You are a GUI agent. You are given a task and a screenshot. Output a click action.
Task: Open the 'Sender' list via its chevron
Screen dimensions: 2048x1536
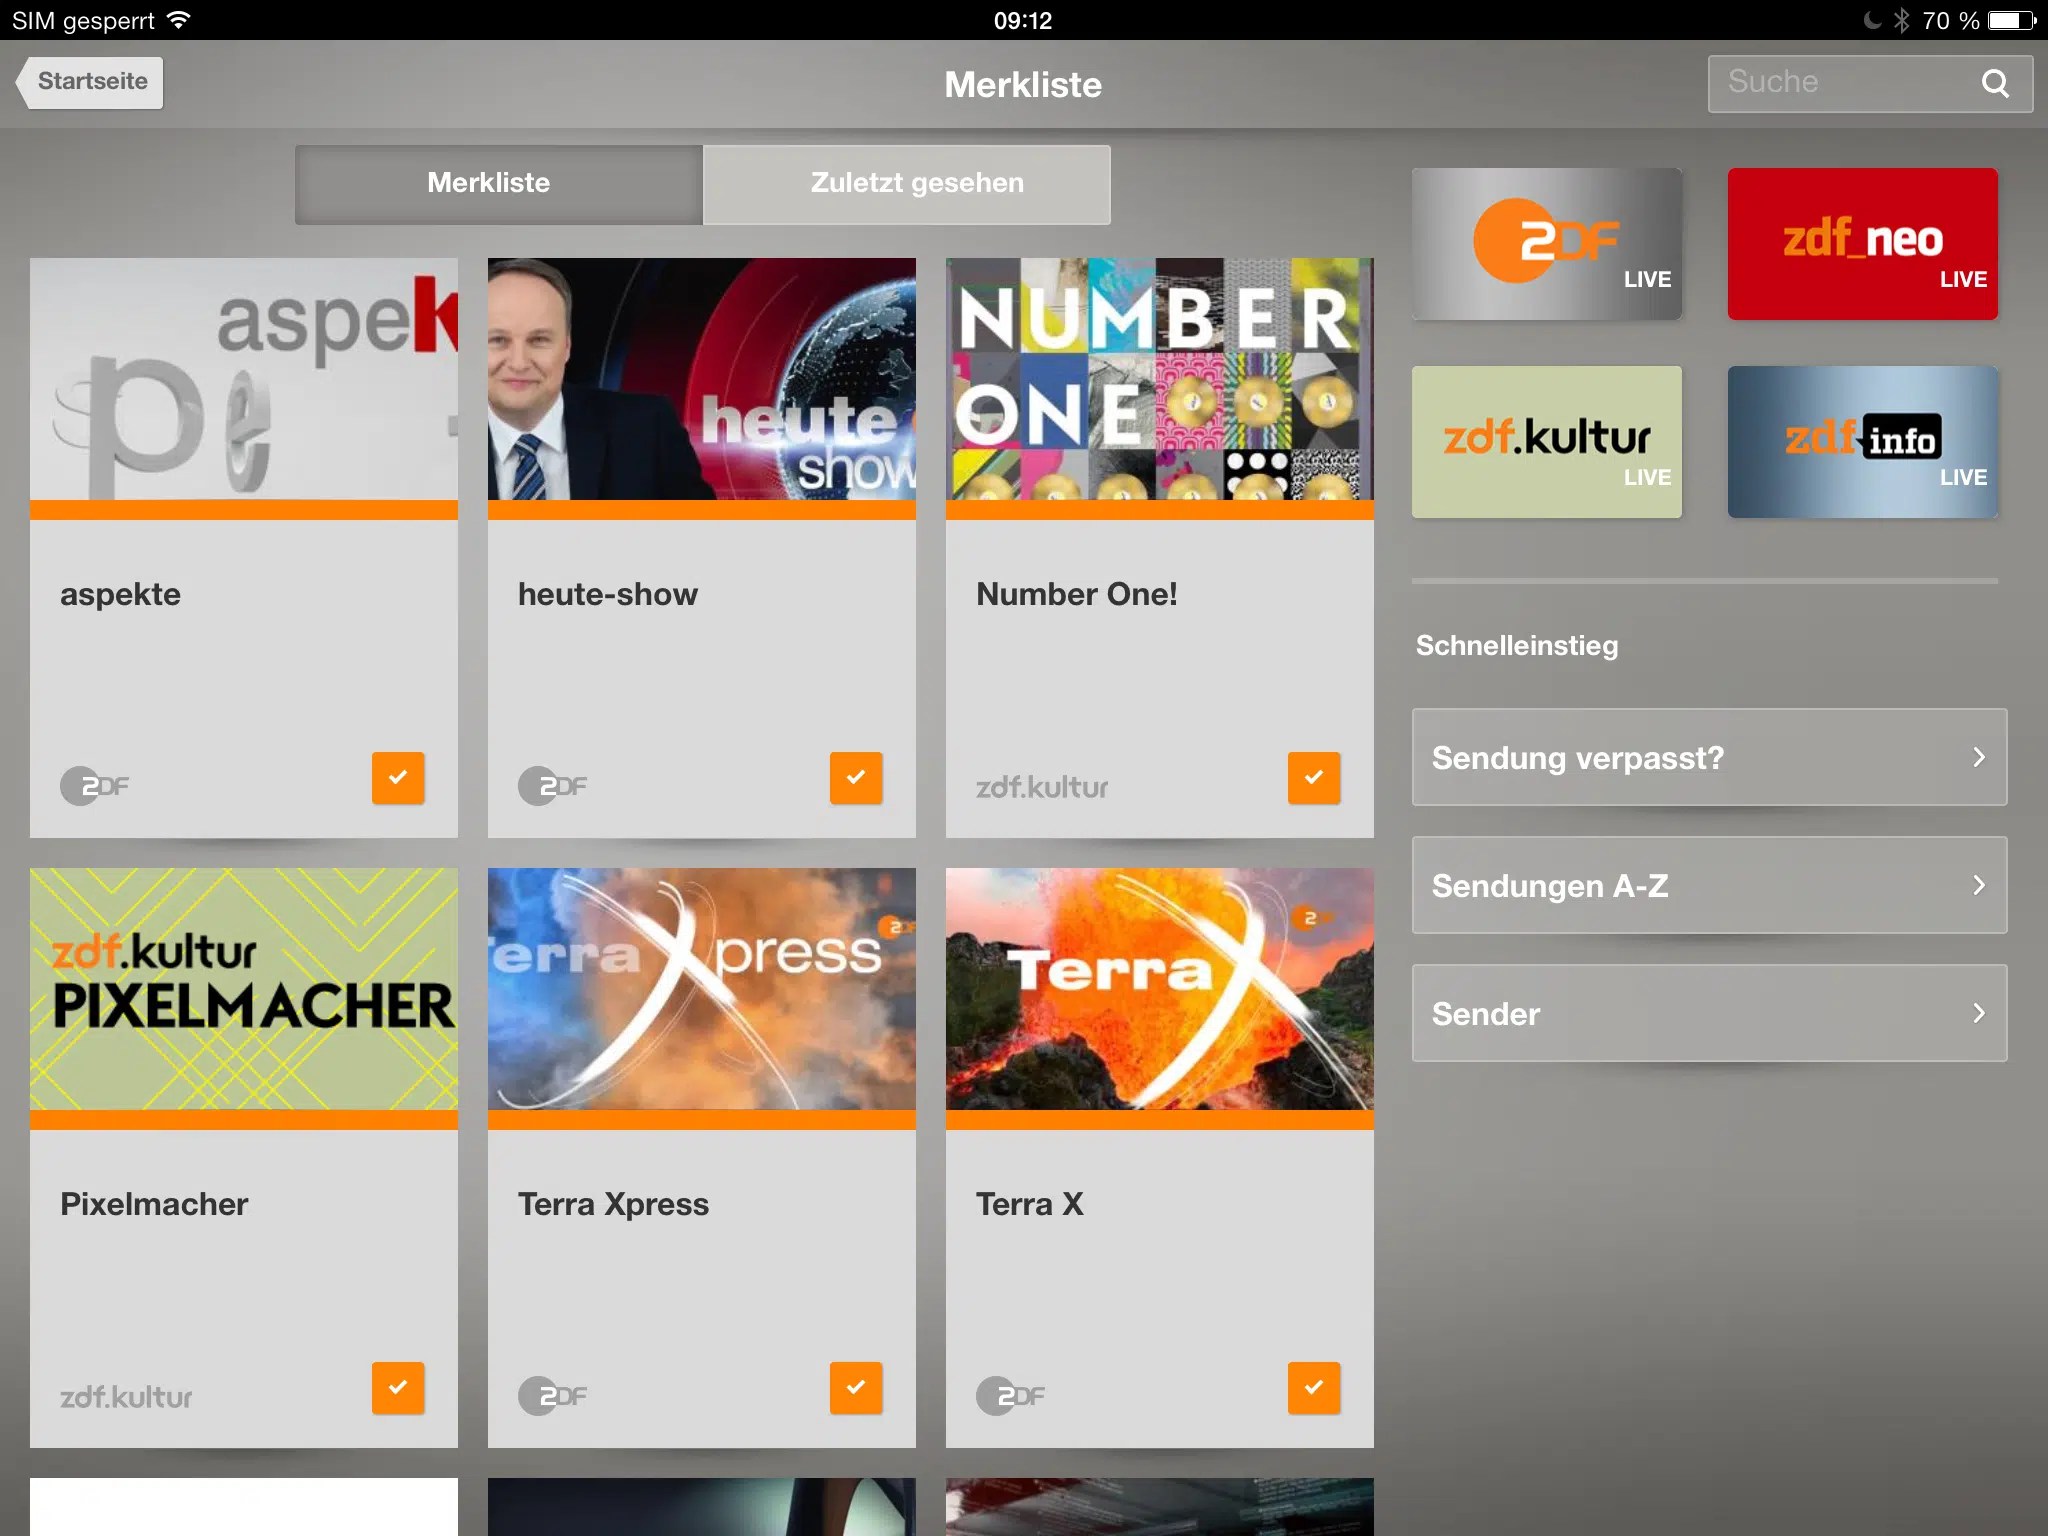point(1977,1014)
